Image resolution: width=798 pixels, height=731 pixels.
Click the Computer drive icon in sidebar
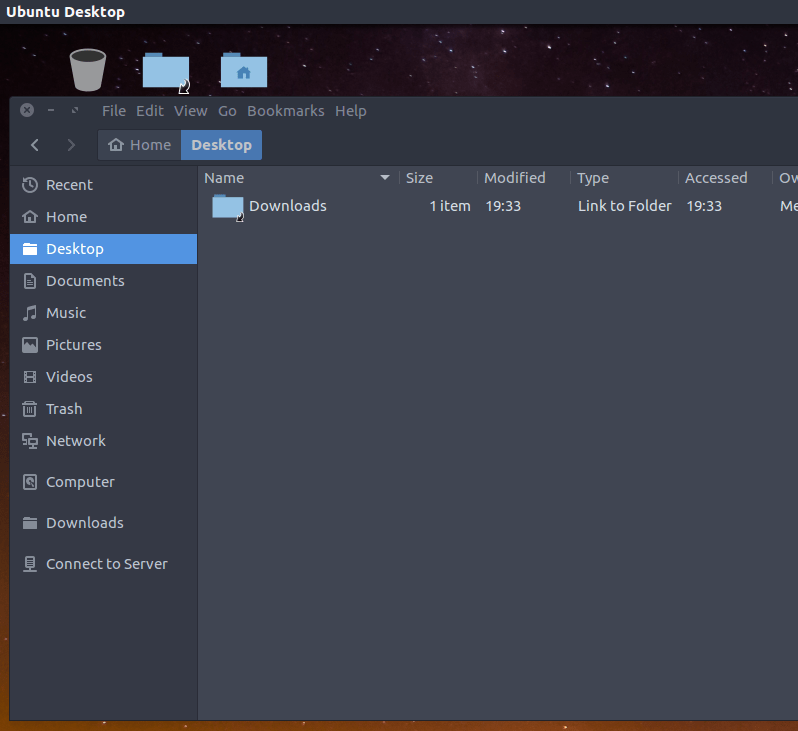[x=30, y=482]
